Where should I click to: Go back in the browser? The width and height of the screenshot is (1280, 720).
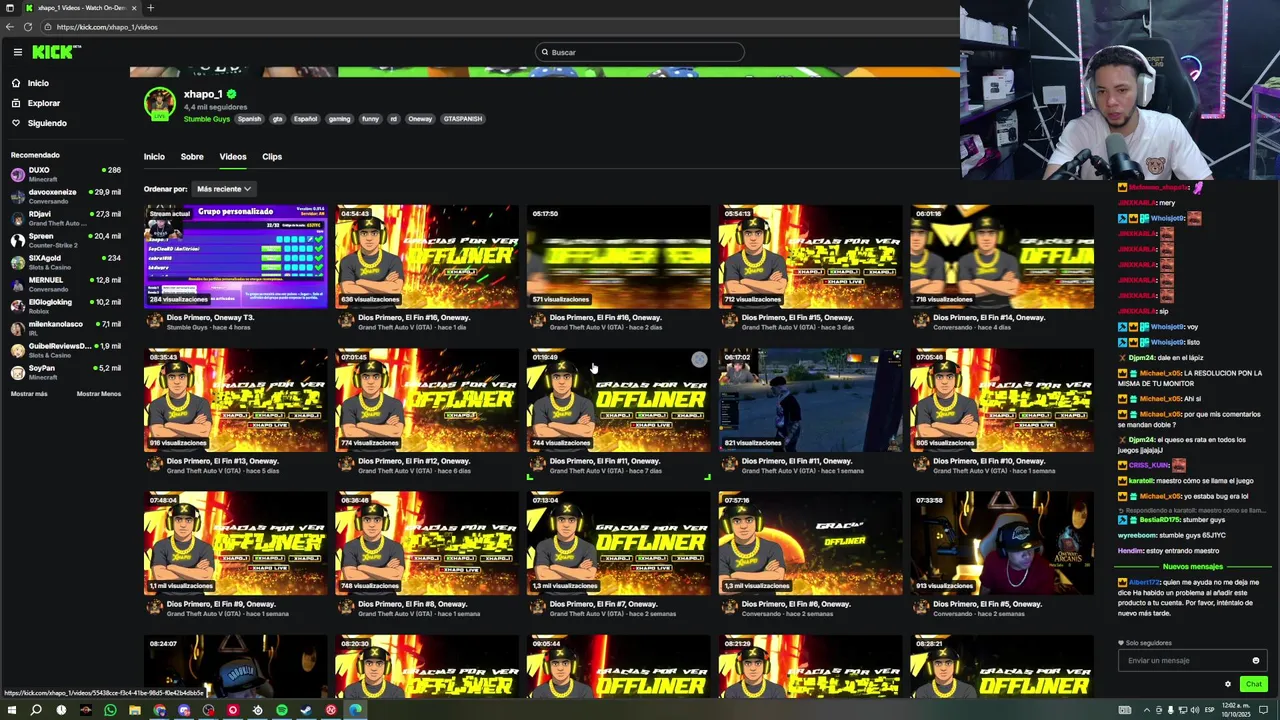(x=8, y=27)
